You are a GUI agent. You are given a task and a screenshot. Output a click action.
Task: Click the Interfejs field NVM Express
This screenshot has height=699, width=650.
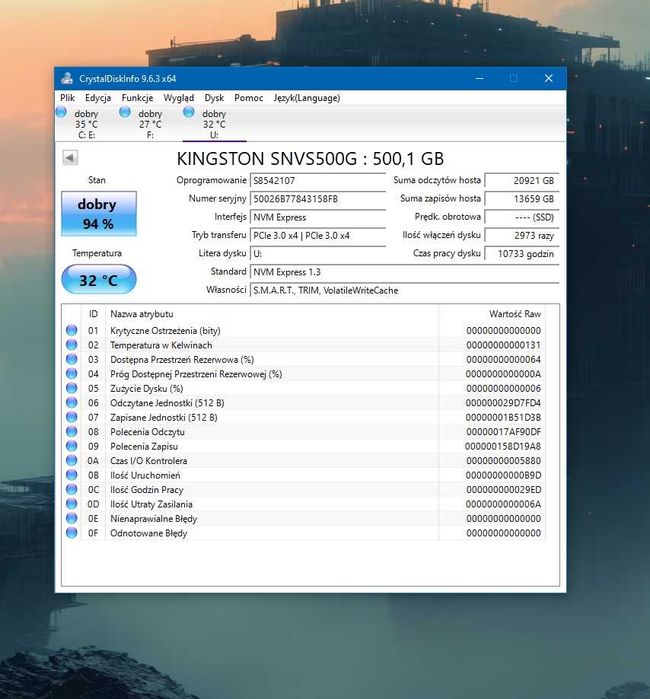pyautogui.click(x=317, y=217)
